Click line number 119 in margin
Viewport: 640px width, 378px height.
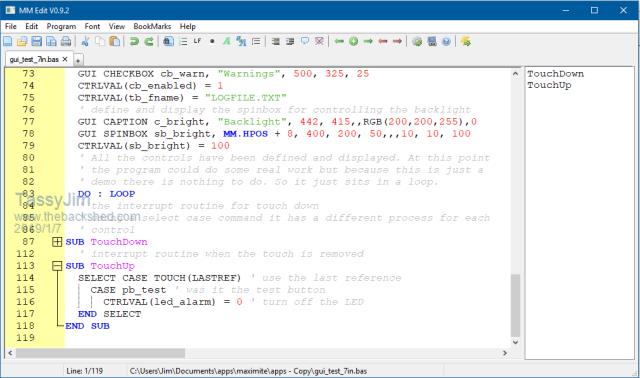pyautogui.click(x=25, y=338)
